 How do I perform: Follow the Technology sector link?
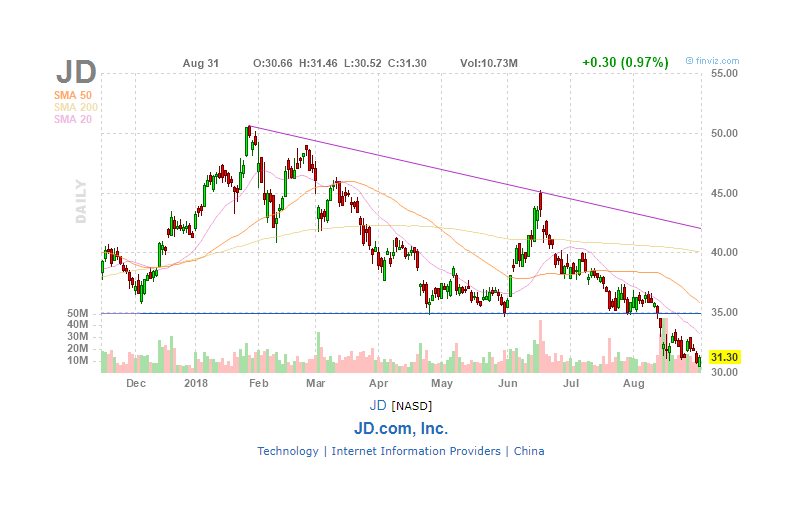(288, 451)
